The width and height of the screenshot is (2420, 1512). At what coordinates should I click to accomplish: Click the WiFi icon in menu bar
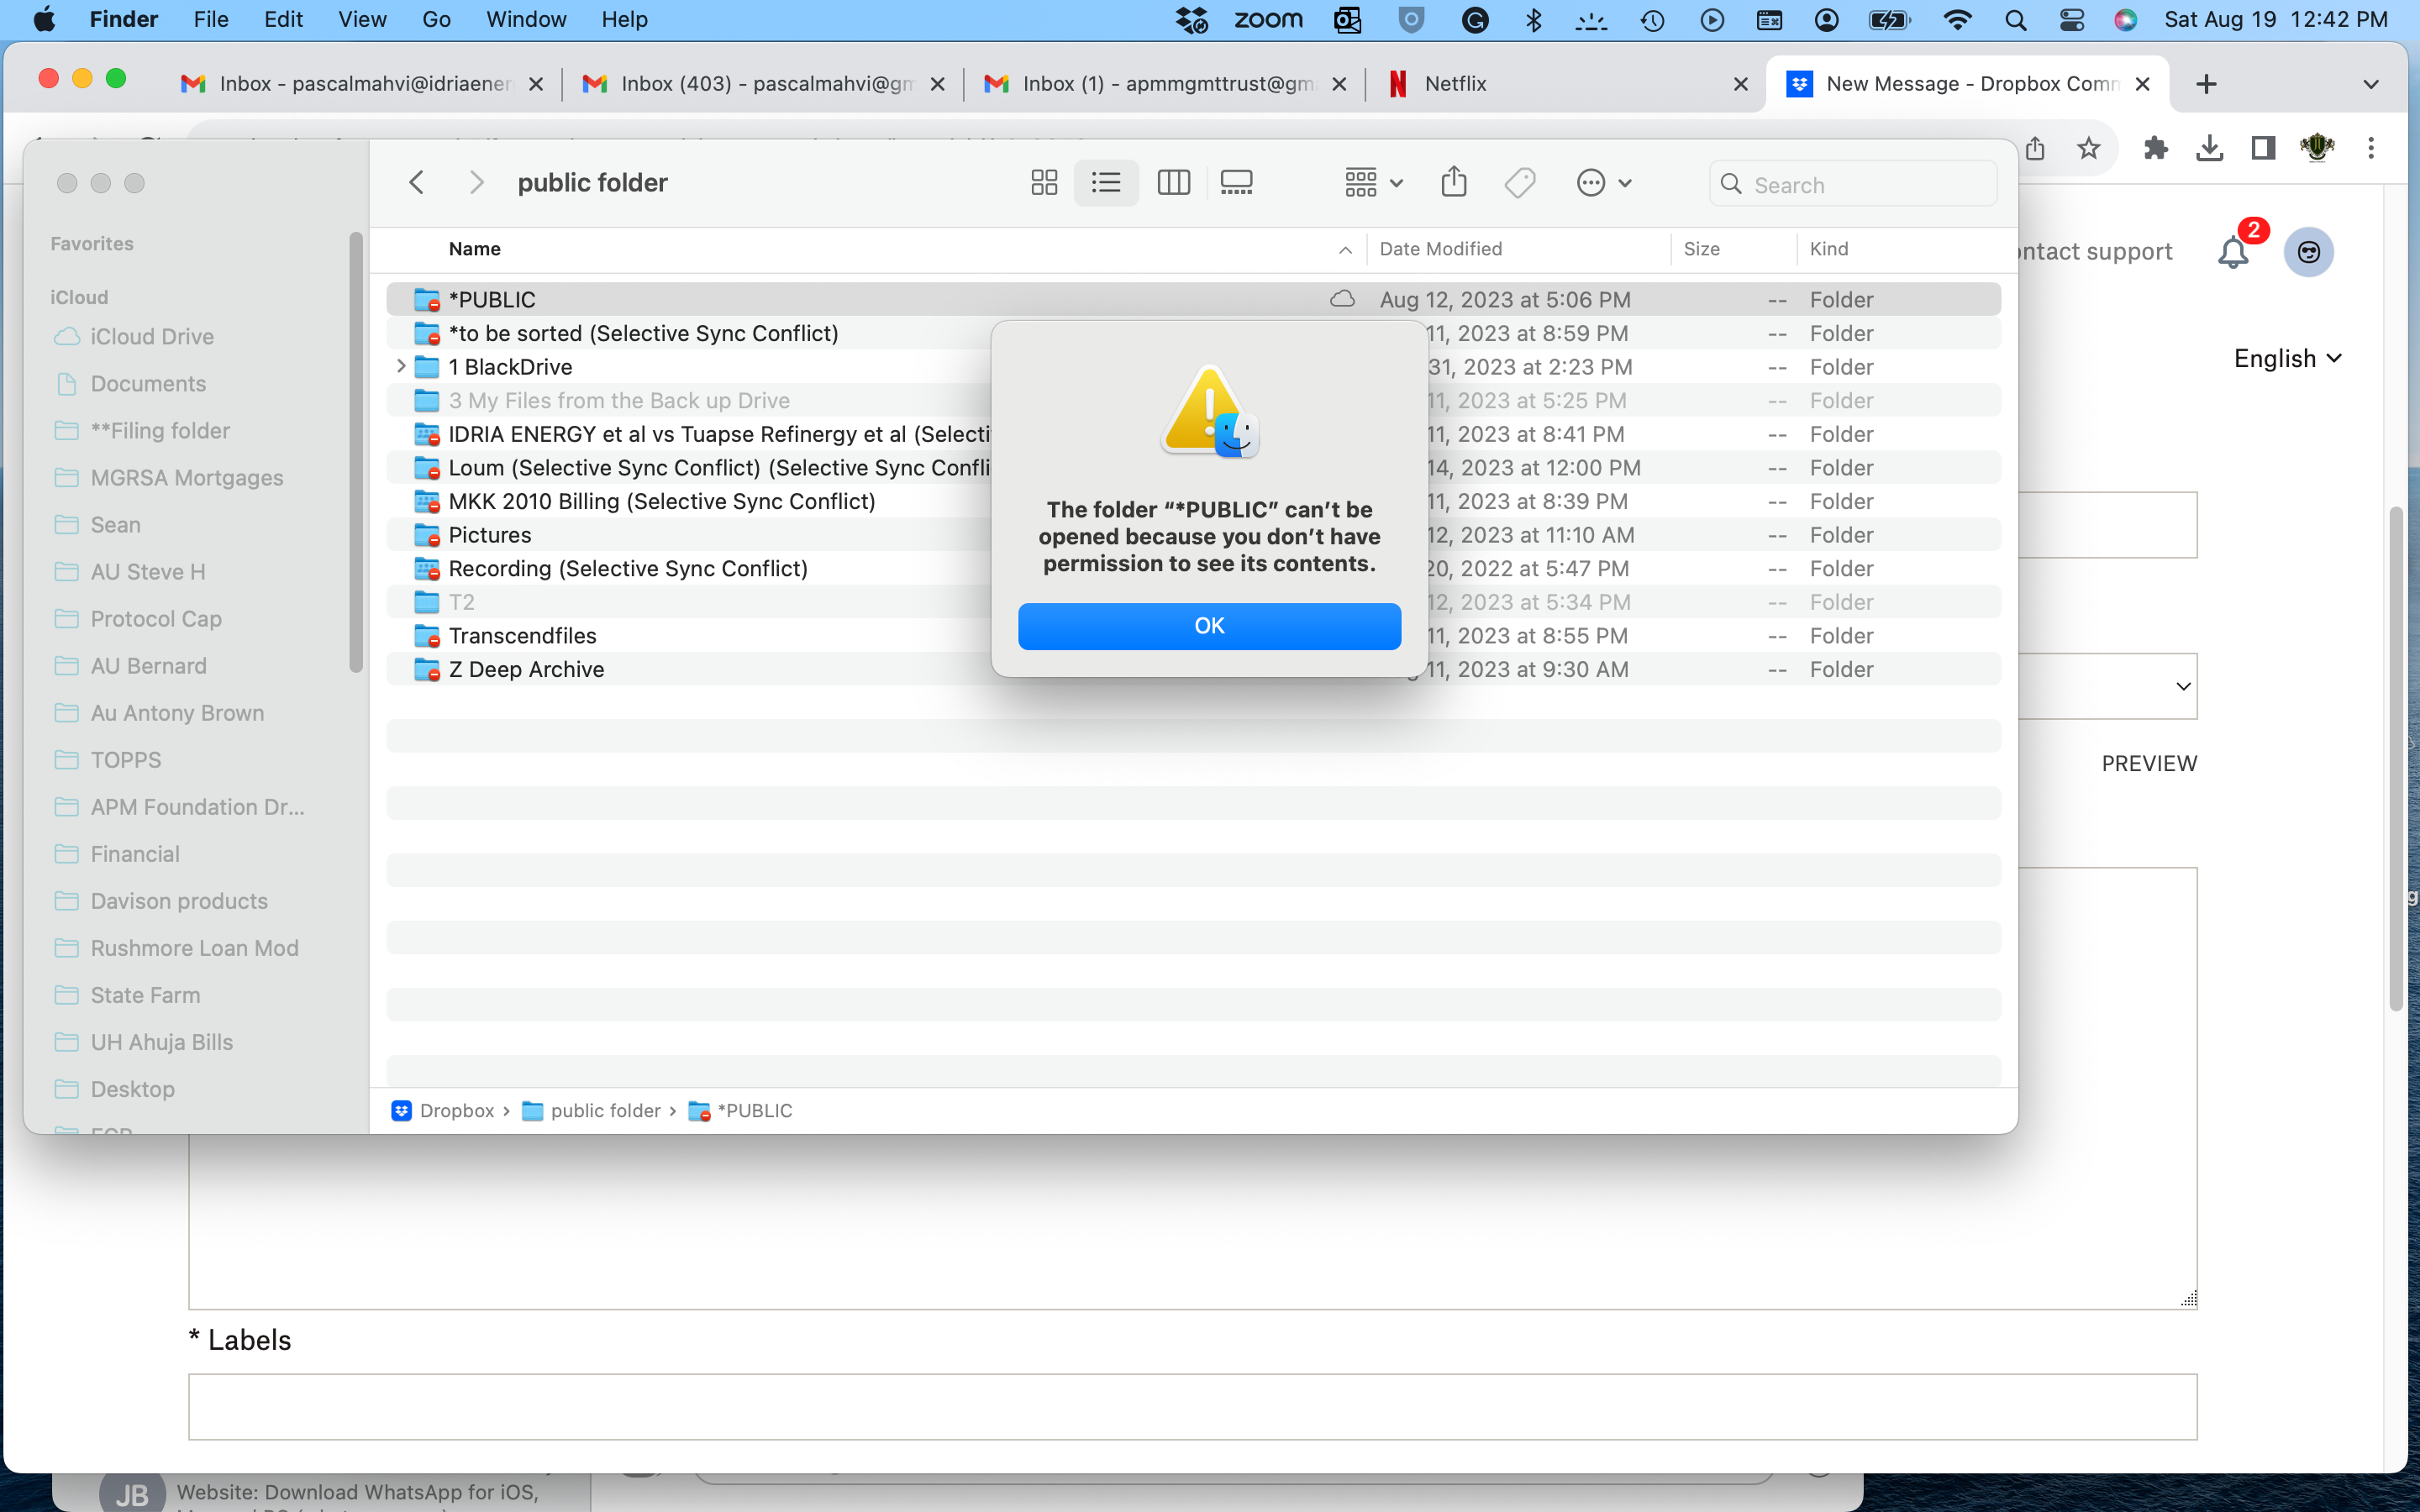click(1954, 19)
